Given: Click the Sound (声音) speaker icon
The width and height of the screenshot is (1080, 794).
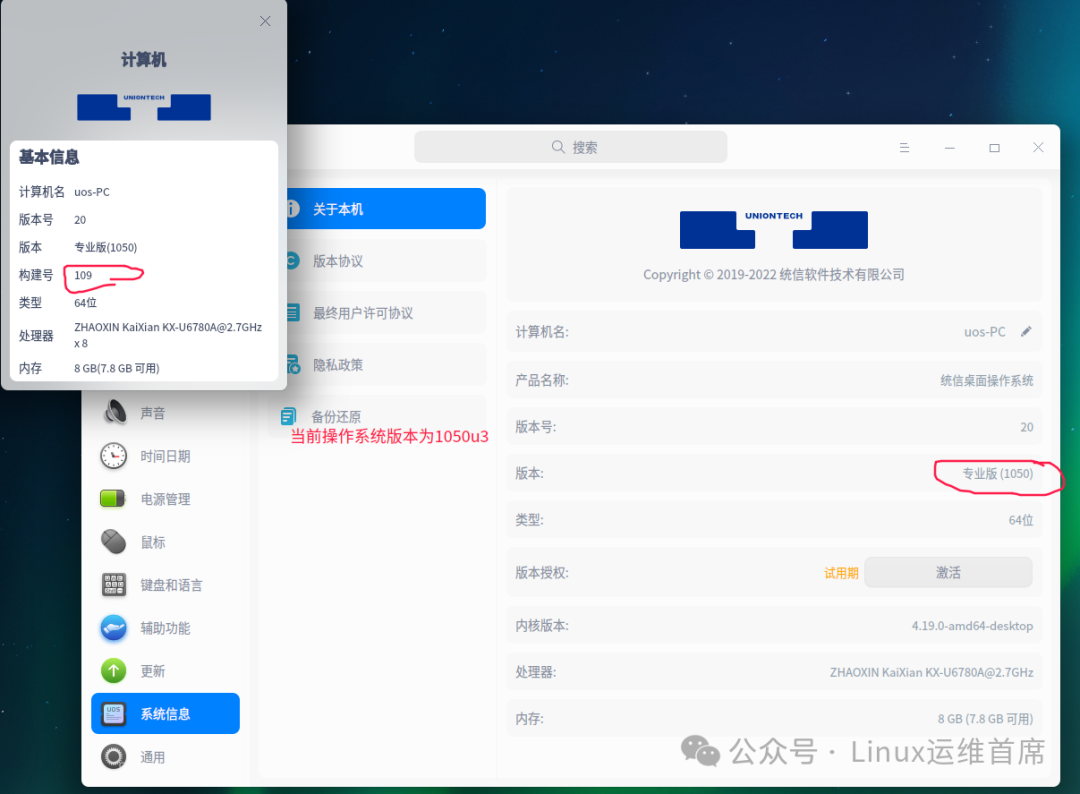Looking at the screenshot, I should pyautogui.click(x=114, y=412).
